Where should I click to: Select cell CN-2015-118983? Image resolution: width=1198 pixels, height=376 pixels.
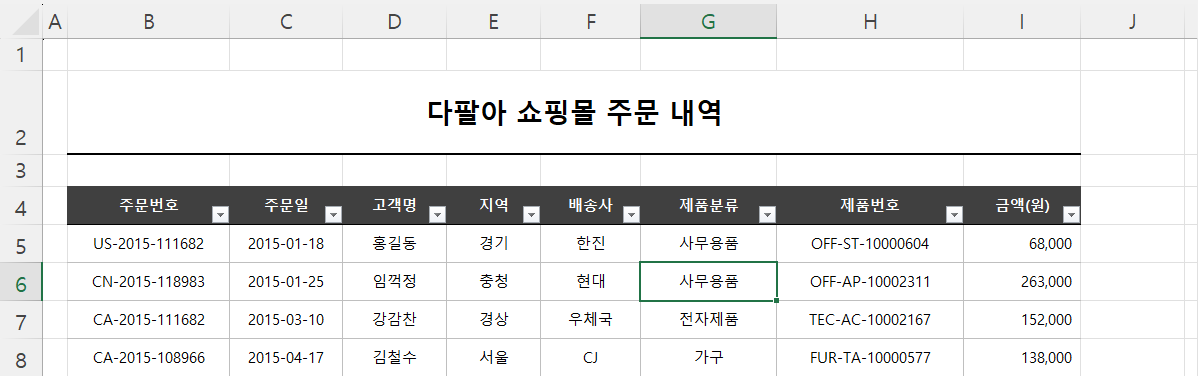[x=149, y=281]
